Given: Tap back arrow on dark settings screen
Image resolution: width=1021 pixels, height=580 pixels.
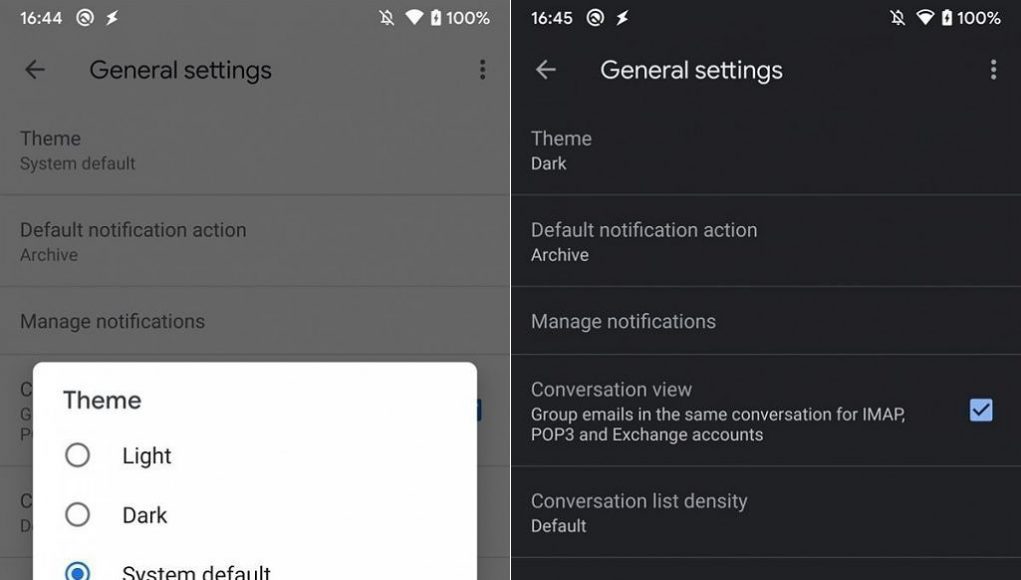Looking at the screenshot, I should click(x=546, y=69).
